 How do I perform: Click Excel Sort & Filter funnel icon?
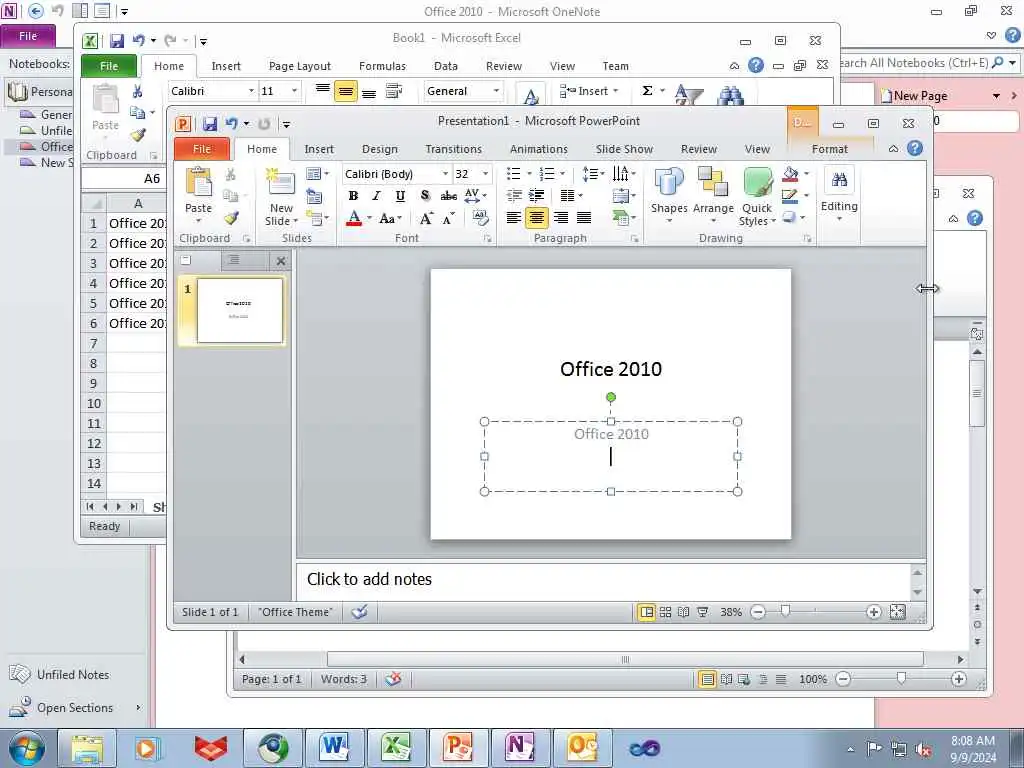688,95
